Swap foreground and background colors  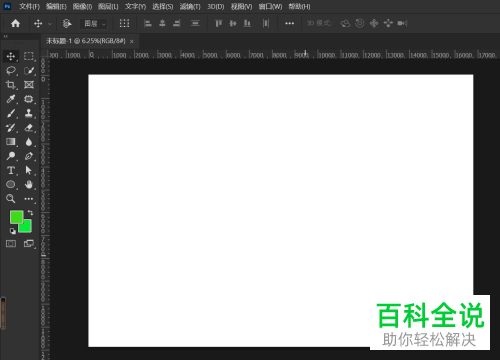pos(30,213)
